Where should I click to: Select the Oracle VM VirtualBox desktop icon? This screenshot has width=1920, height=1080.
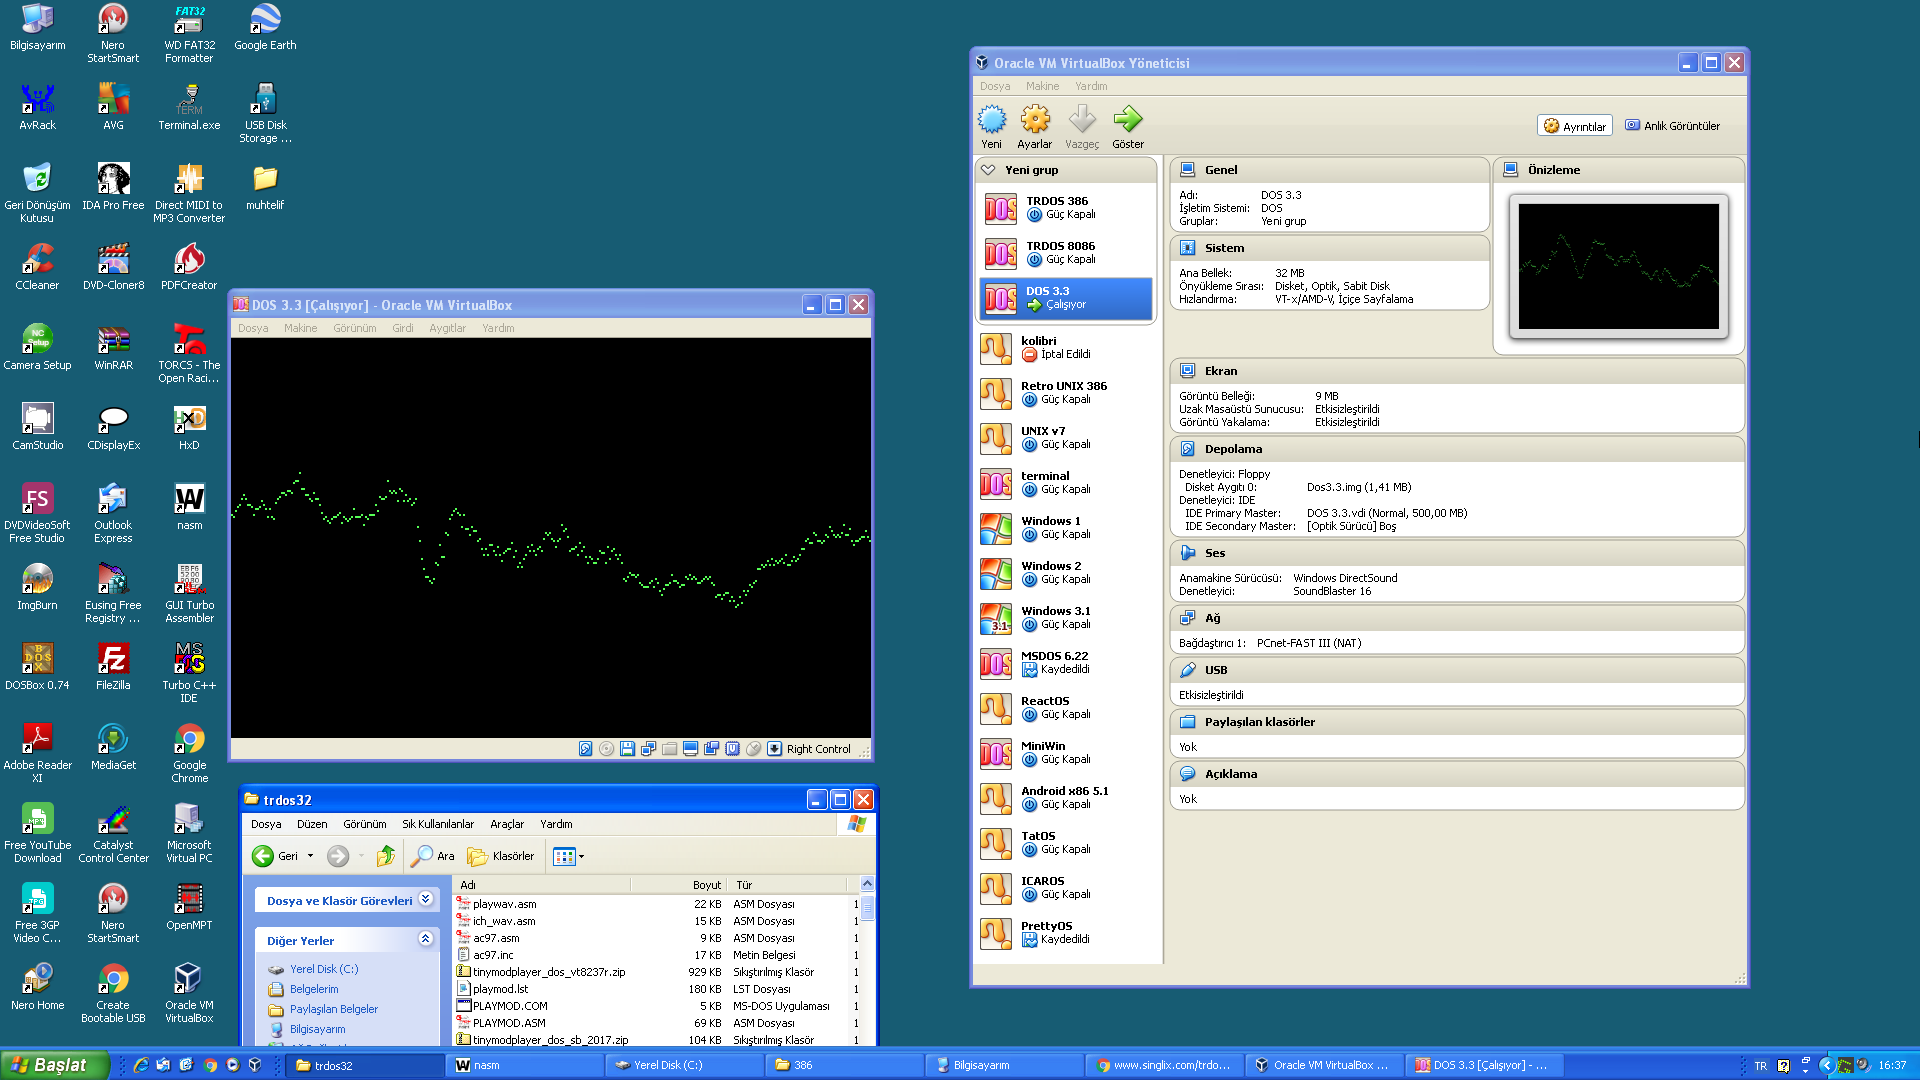pos(189,993)
